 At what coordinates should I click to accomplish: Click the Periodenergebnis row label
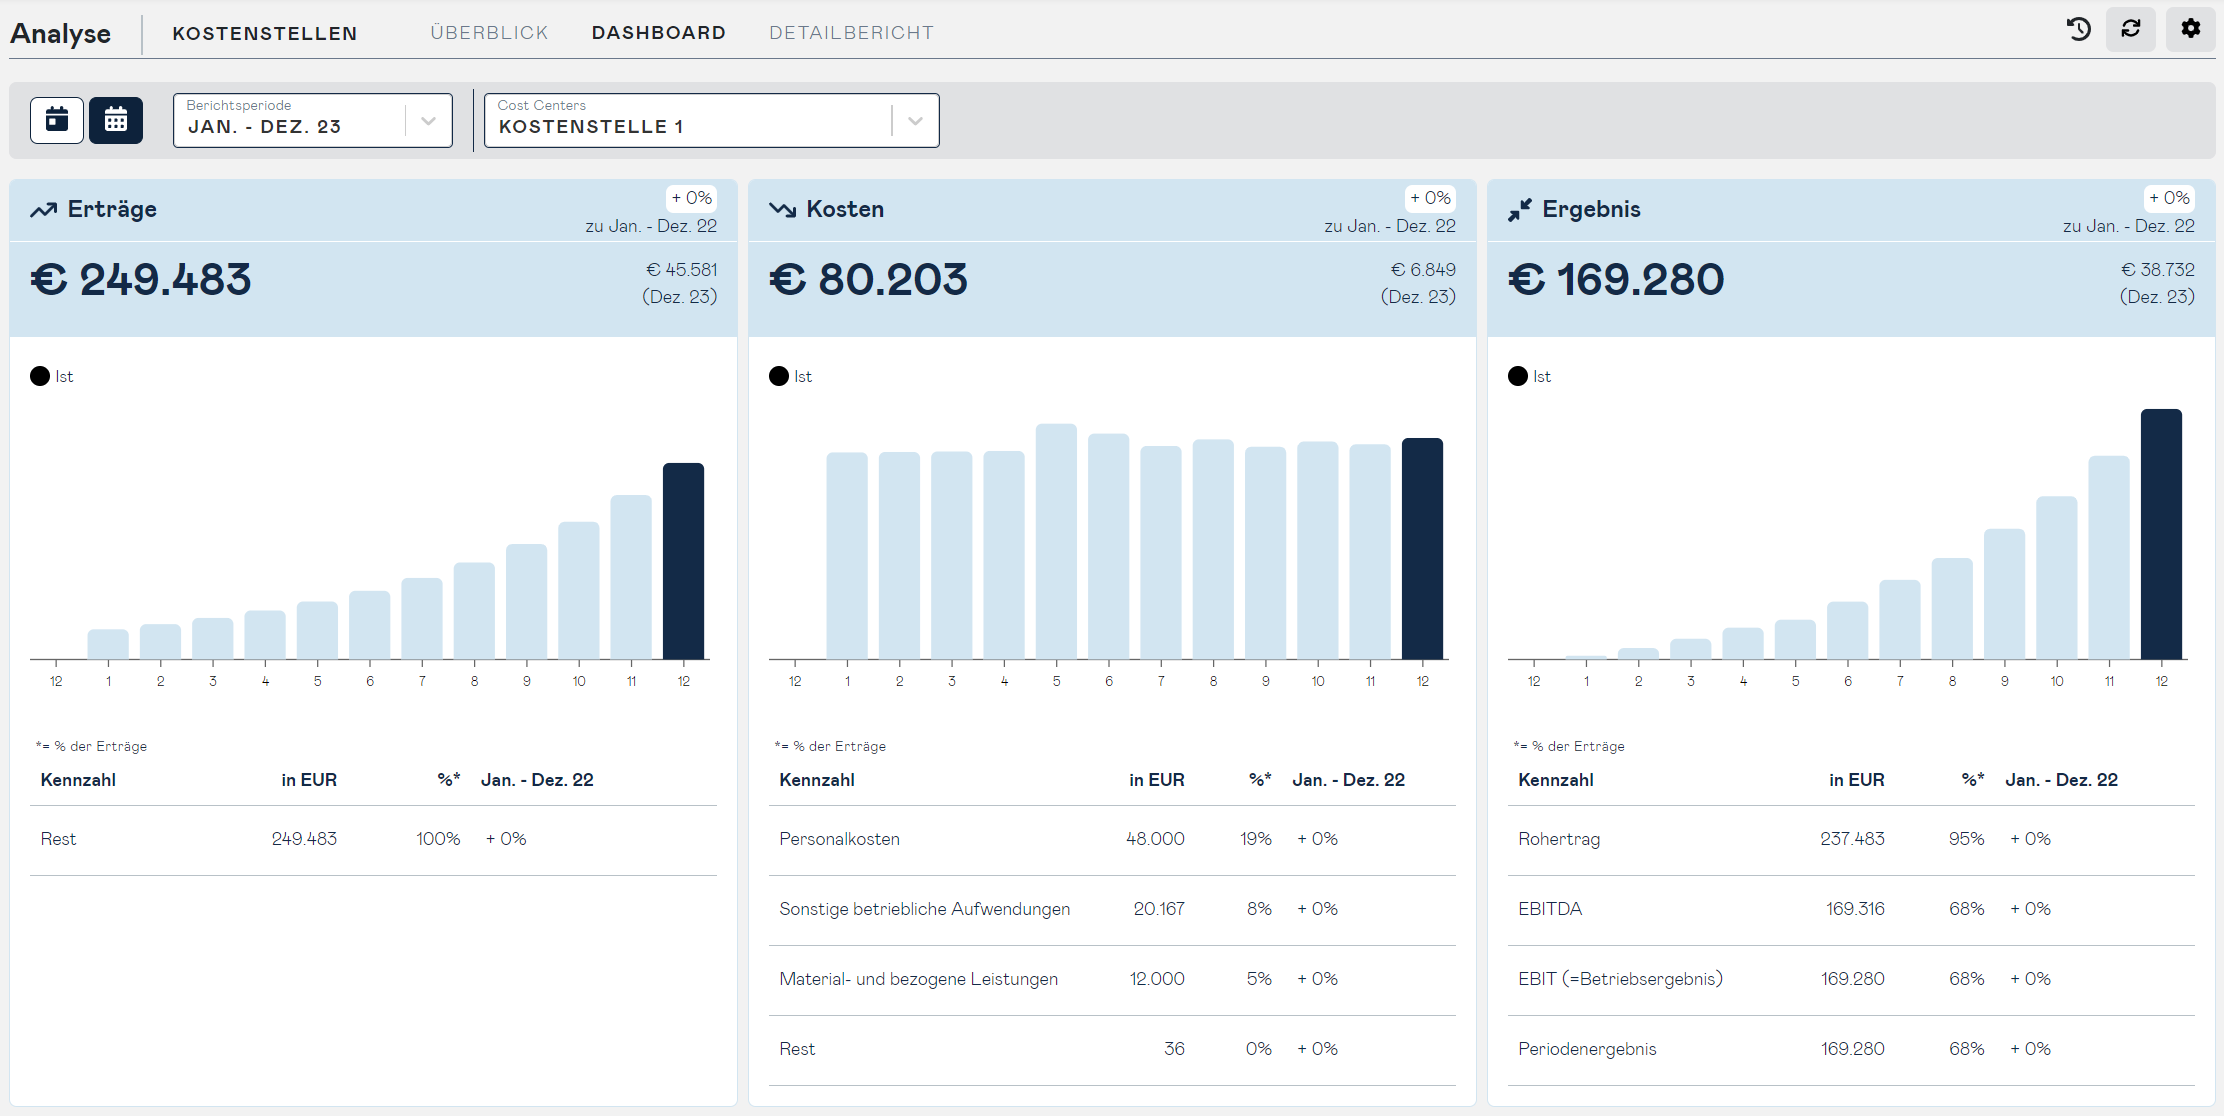(x=1587, y=1049)
